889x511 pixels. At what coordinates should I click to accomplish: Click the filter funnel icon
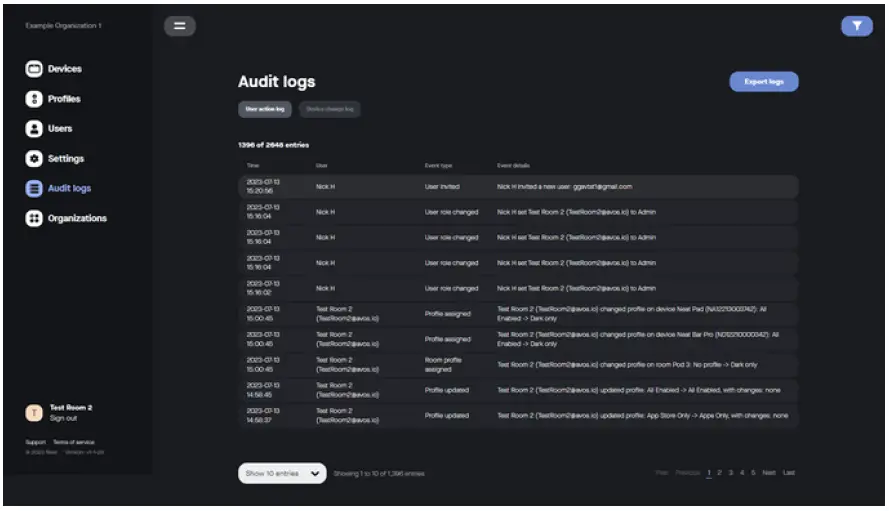click(856, 26)
